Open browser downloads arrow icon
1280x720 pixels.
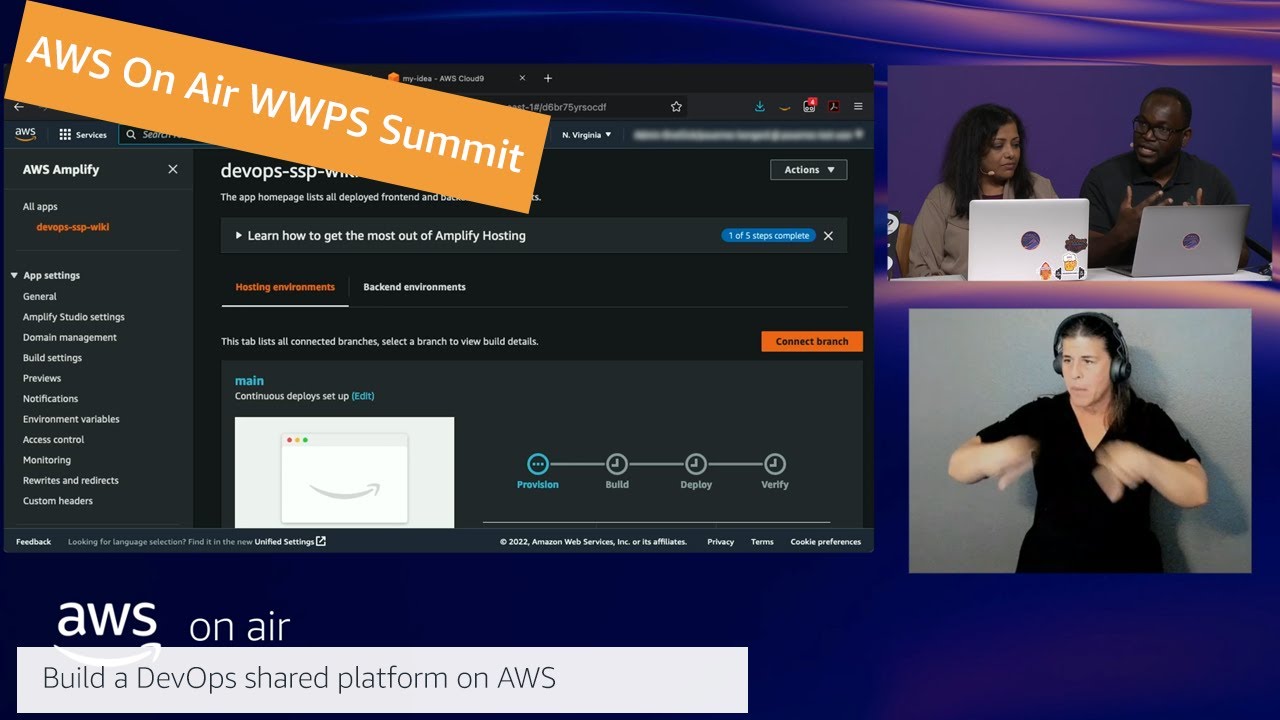(760, 106)
